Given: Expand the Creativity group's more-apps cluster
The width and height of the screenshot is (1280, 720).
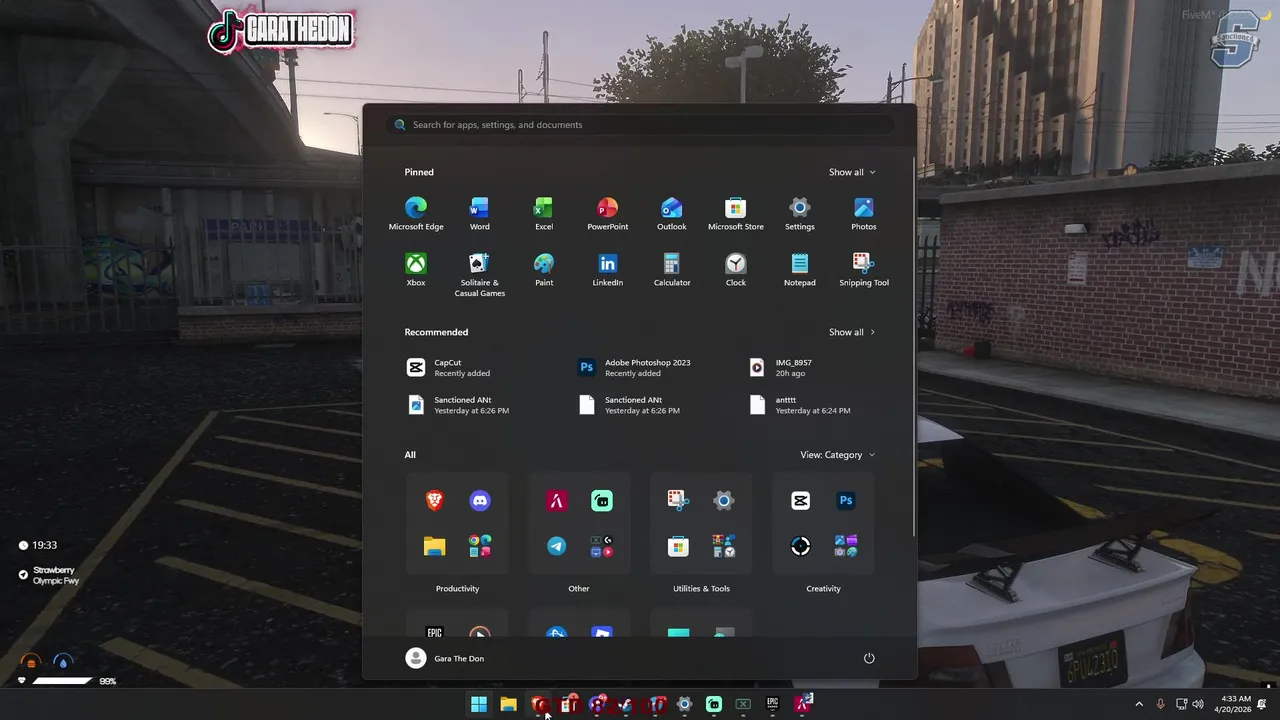Looking at the screenshot, I should pos(846,546).
